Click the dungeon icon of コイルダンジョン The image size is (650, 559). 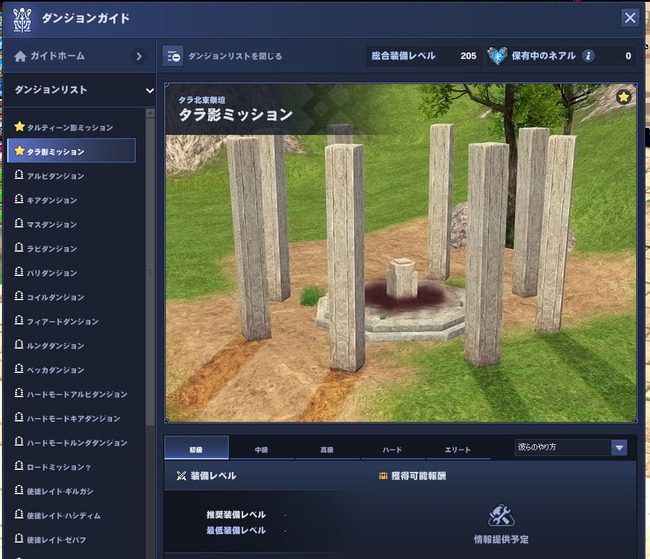[x=19, y=297]
